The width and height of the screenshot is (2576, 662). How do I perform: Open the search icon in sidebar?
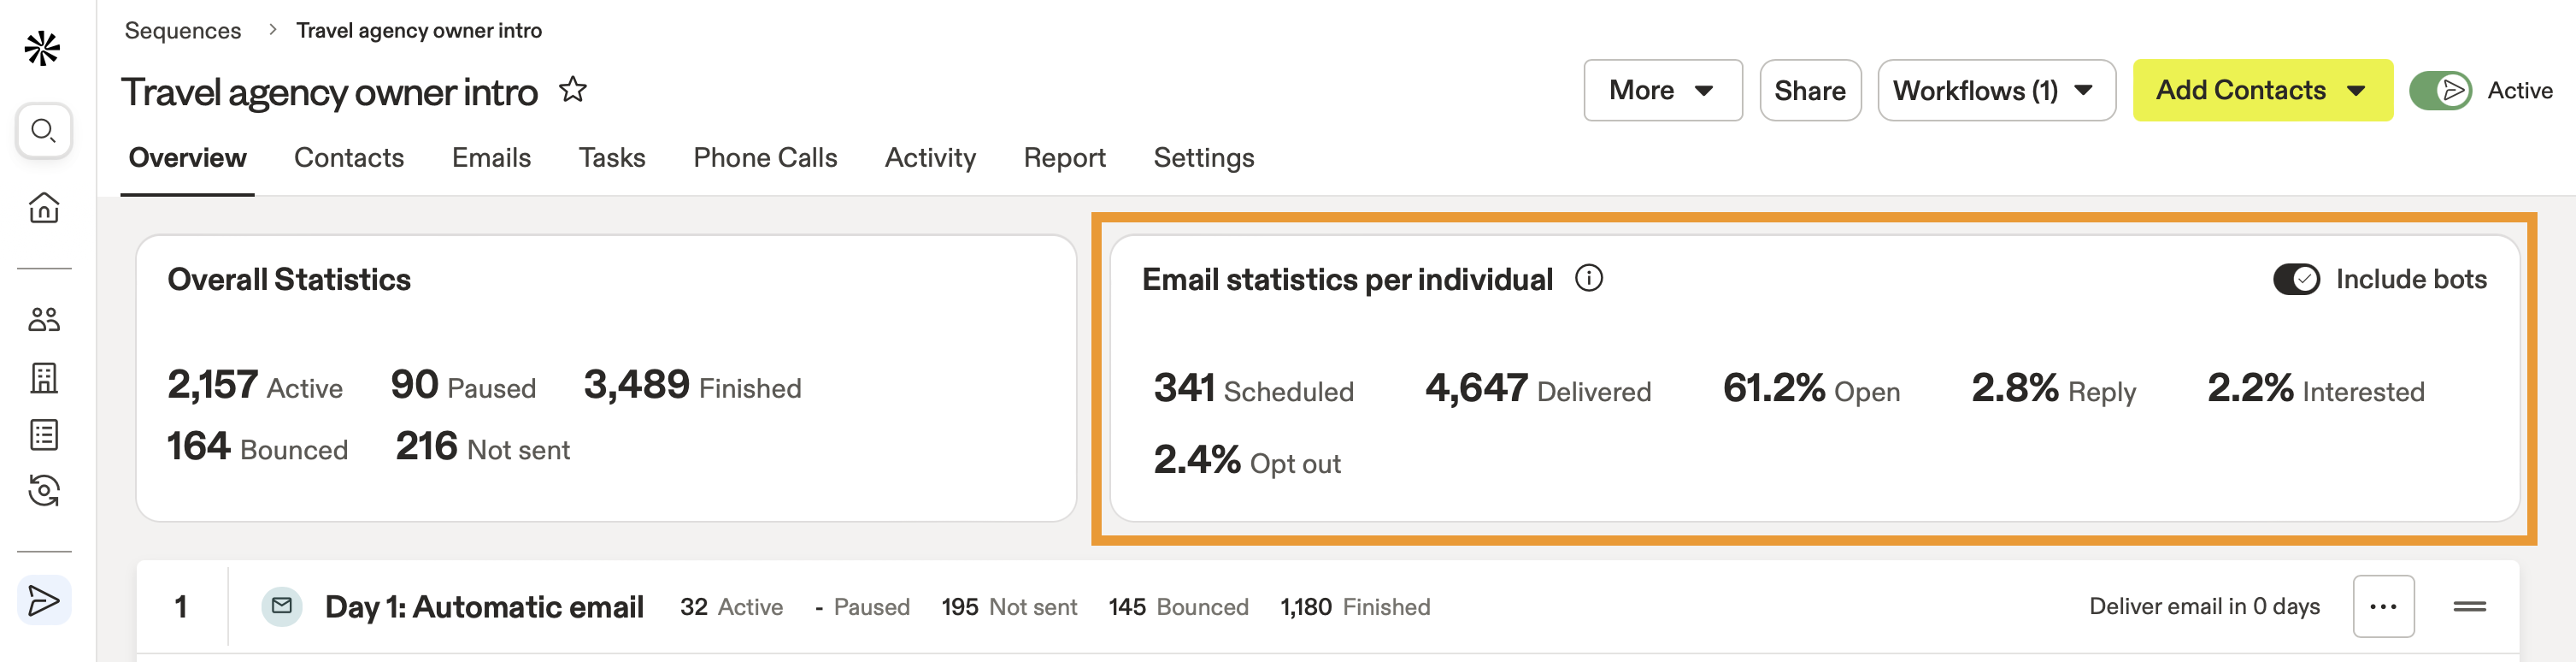tap(44, 131)
